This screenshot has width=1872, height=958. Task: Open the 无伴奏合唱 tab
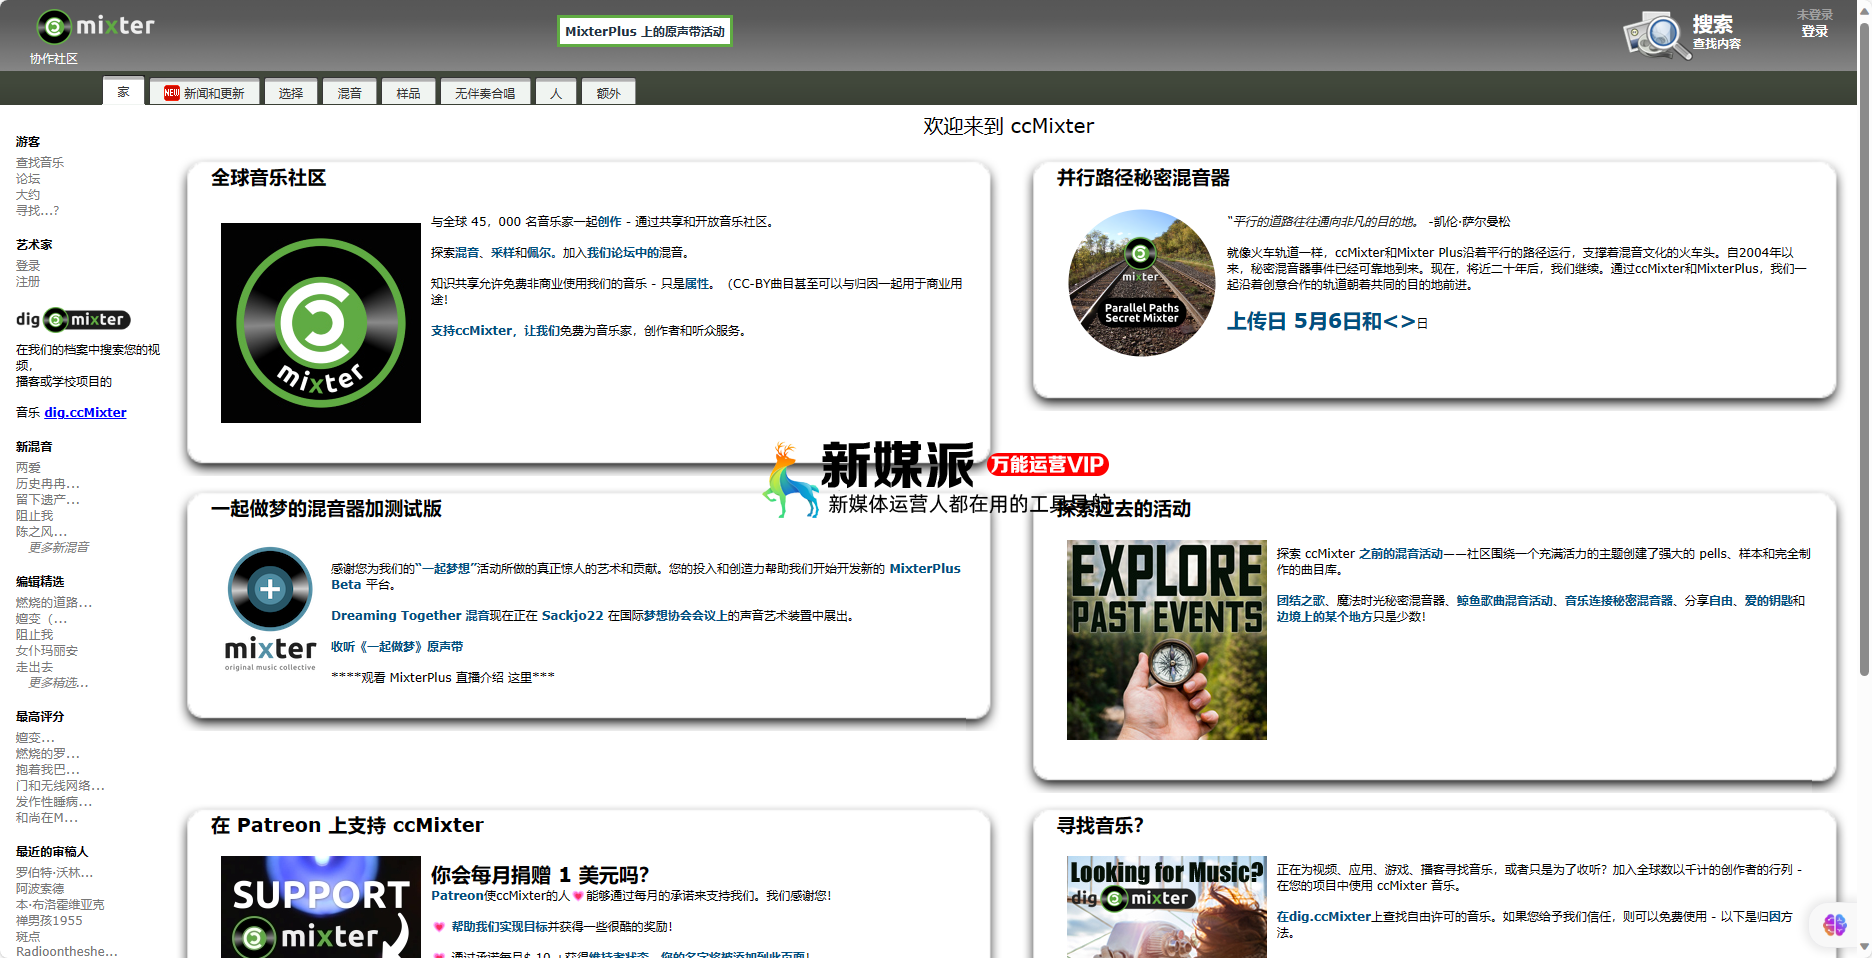[485, 93]
